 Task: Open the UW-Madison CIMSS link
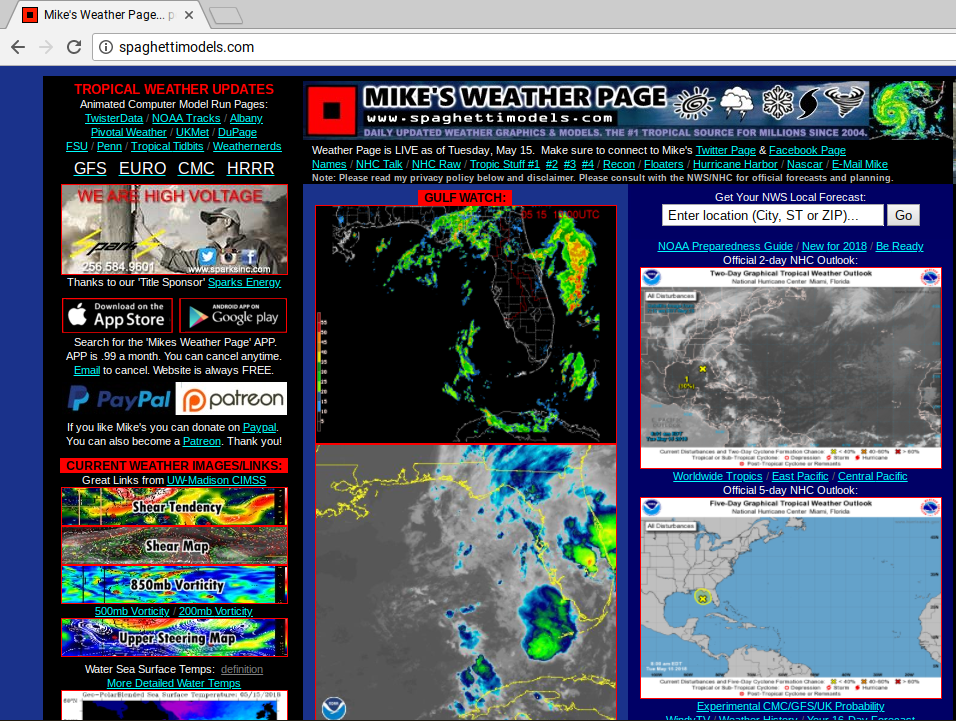click(x=216, y=480)
